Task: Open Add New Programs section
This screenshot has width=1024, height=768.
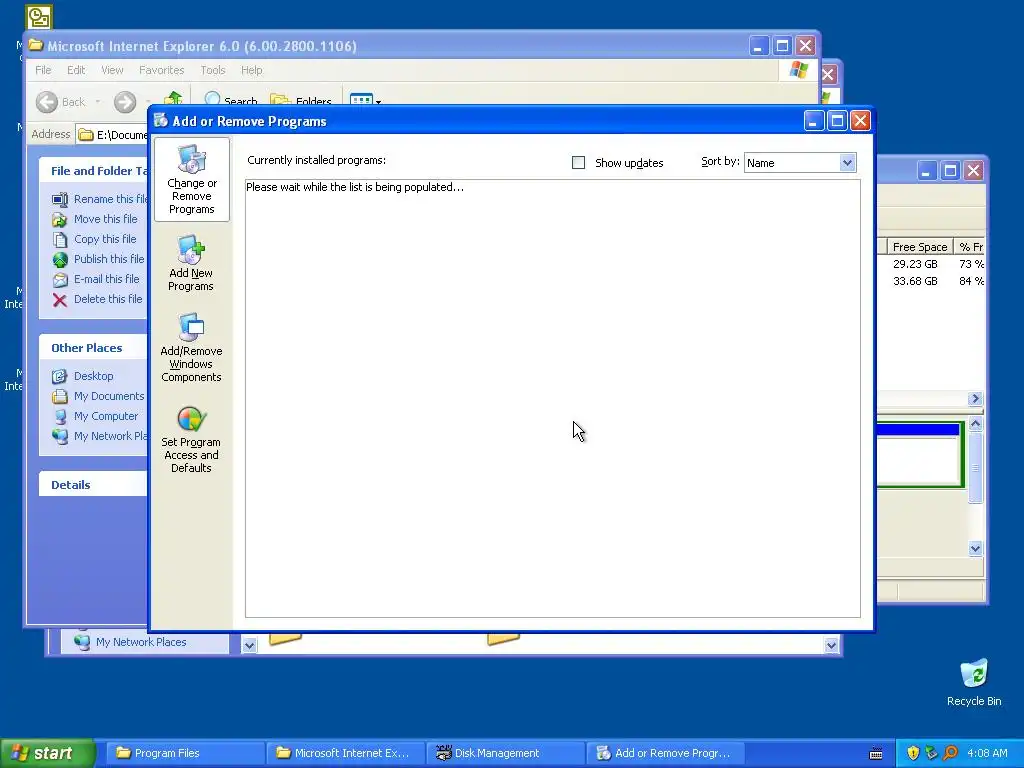Action: [x=191, y=263]
